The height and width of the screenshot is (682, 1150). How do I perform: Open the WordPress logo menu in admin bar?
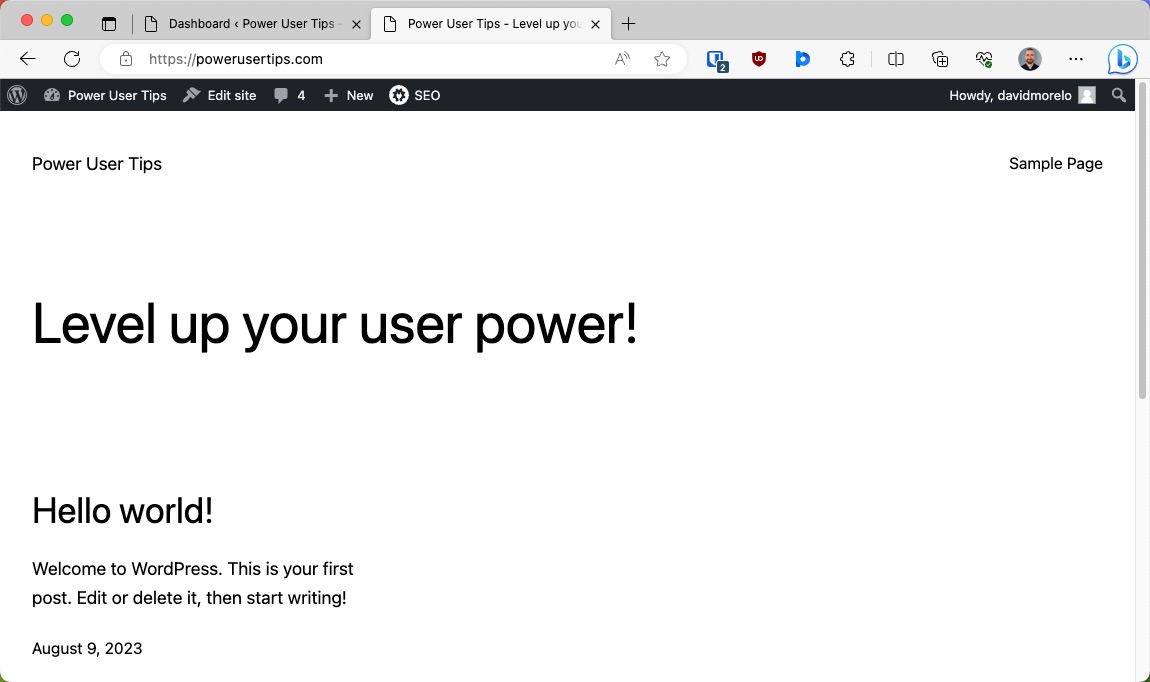coord(16,95)
